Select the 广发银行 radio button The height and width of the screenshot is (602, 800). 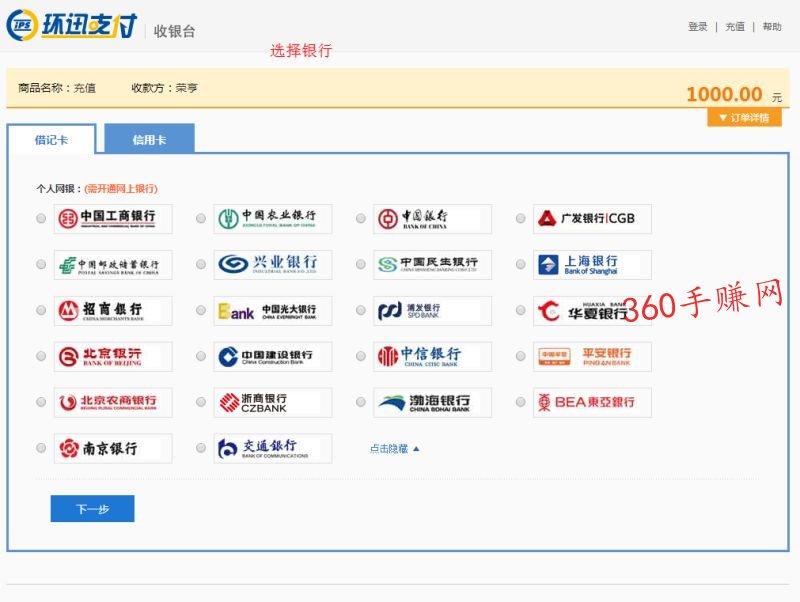tap(520, 218)
